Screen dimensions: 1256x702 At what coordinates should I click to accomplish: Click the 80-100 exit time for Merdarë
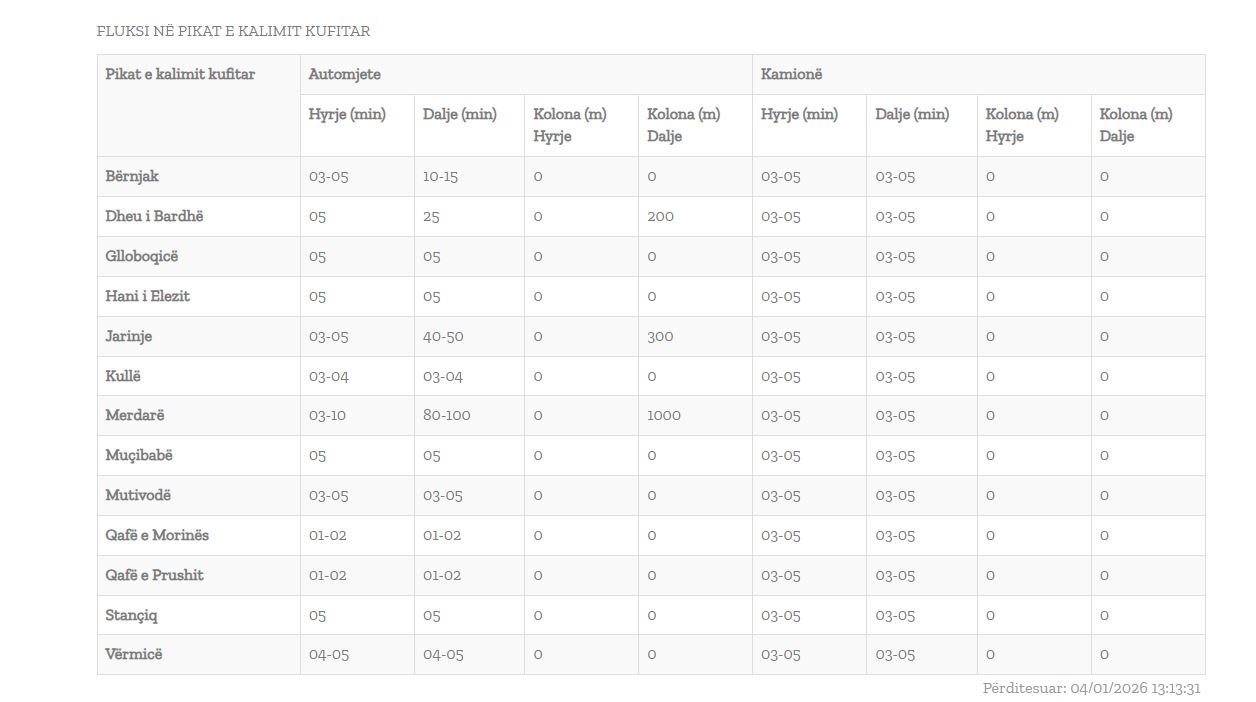tap(446, 415)
